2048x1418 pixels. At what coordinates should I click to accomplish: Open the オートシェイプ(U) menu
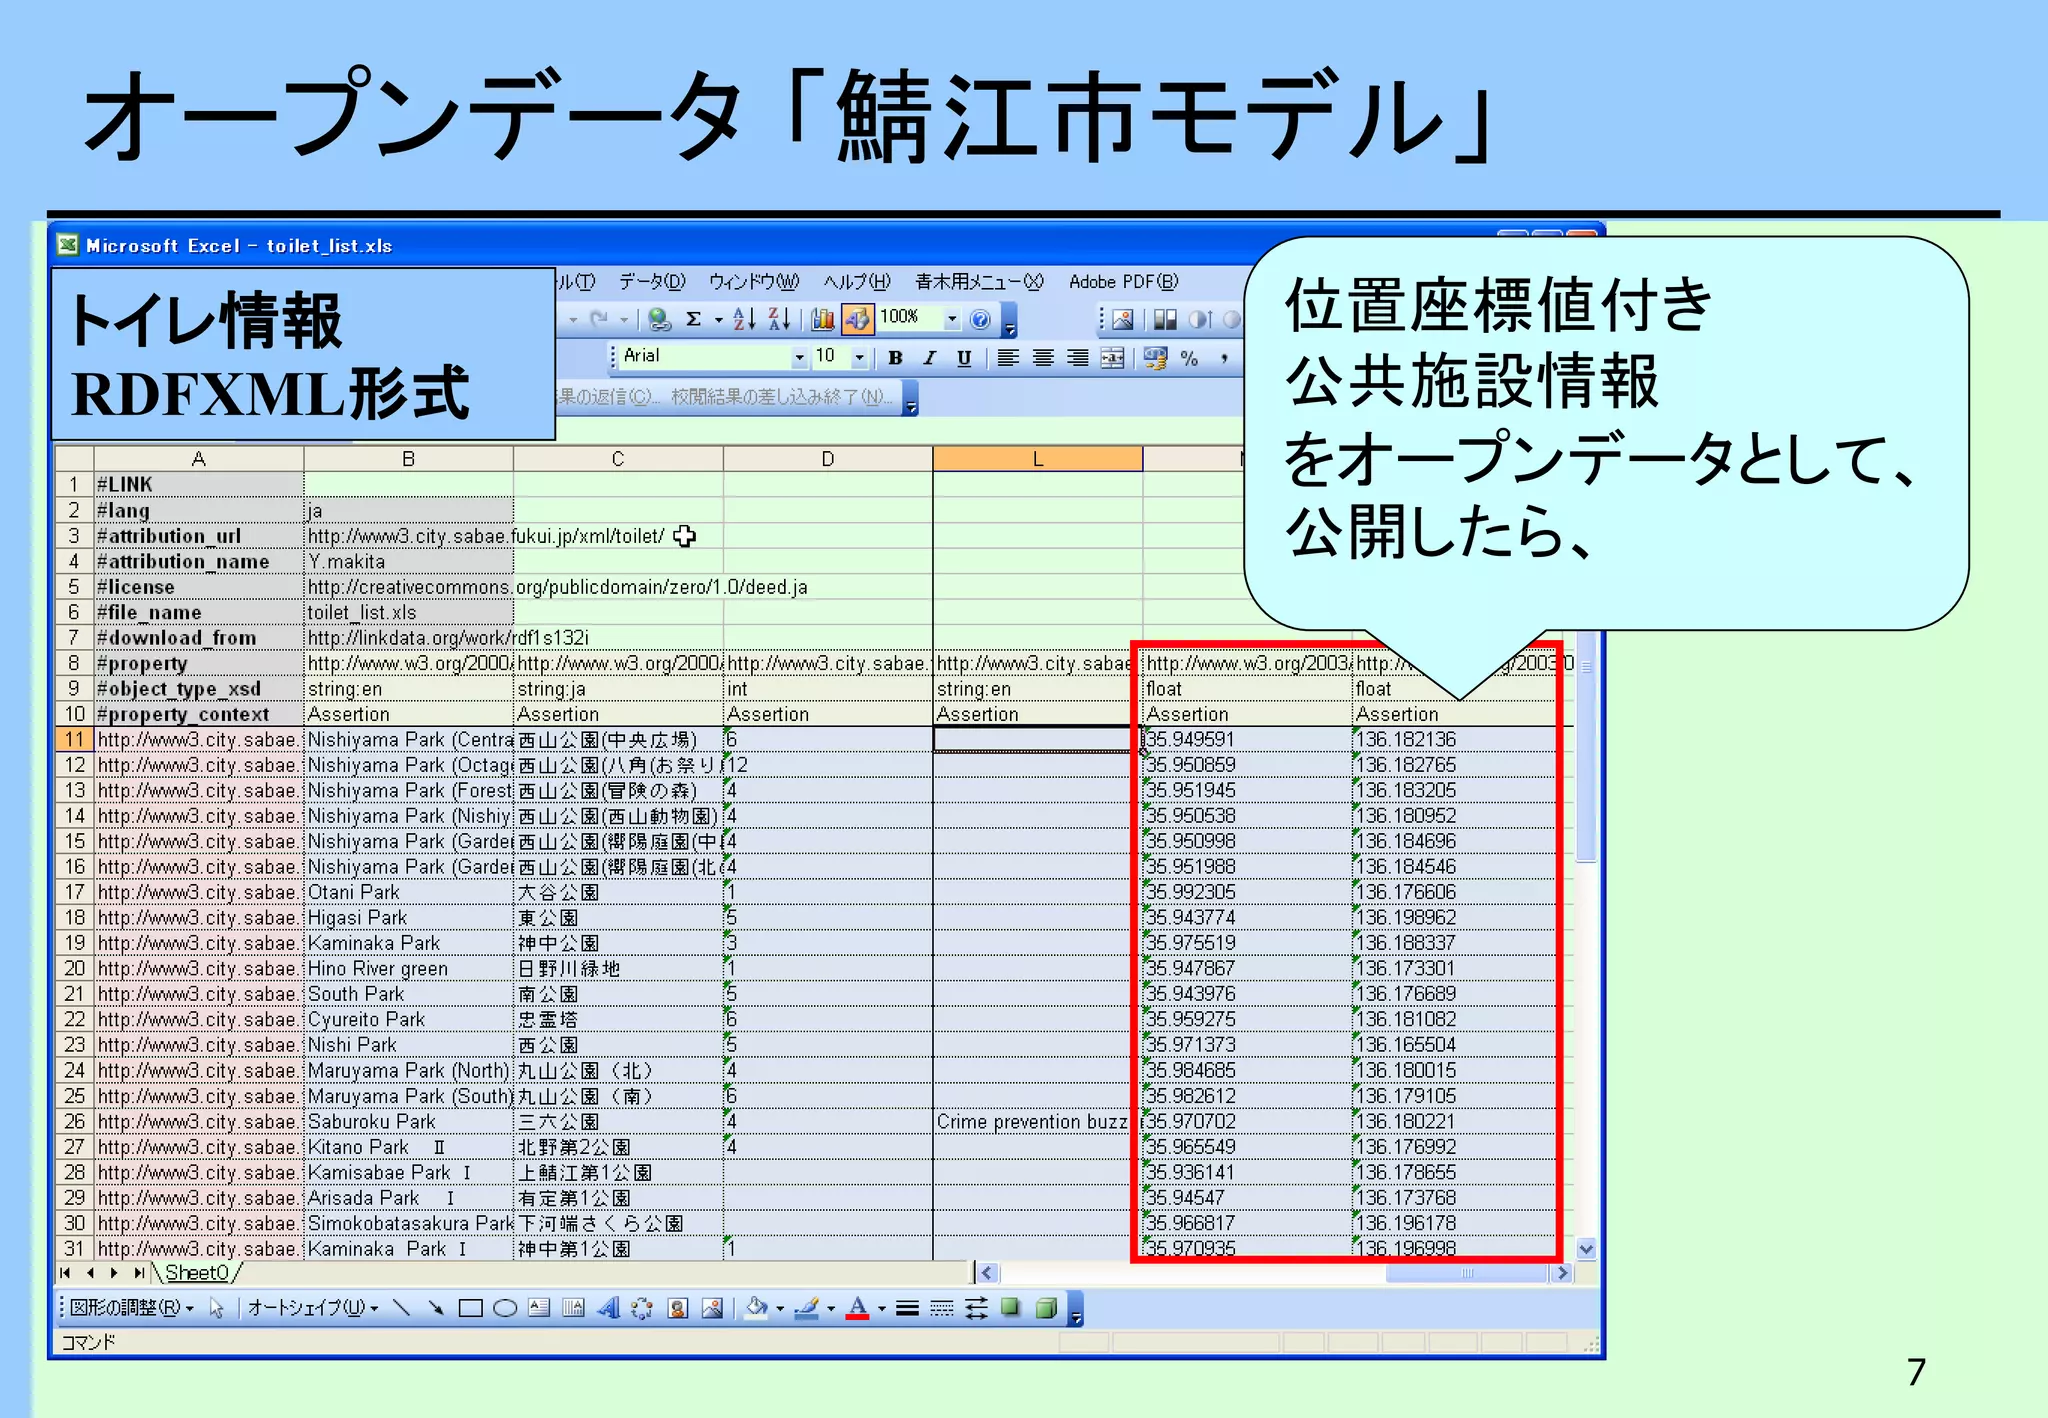click(313, 1308)
